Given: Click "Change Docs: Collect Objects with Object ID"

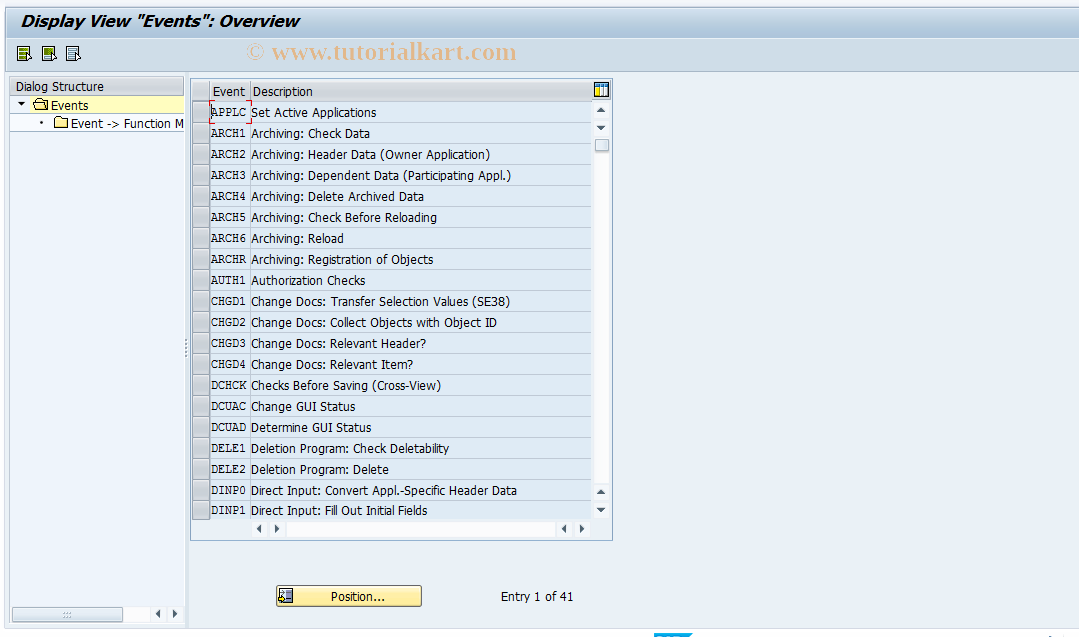Looking at the screenshot, I should (x=374, y=323).
